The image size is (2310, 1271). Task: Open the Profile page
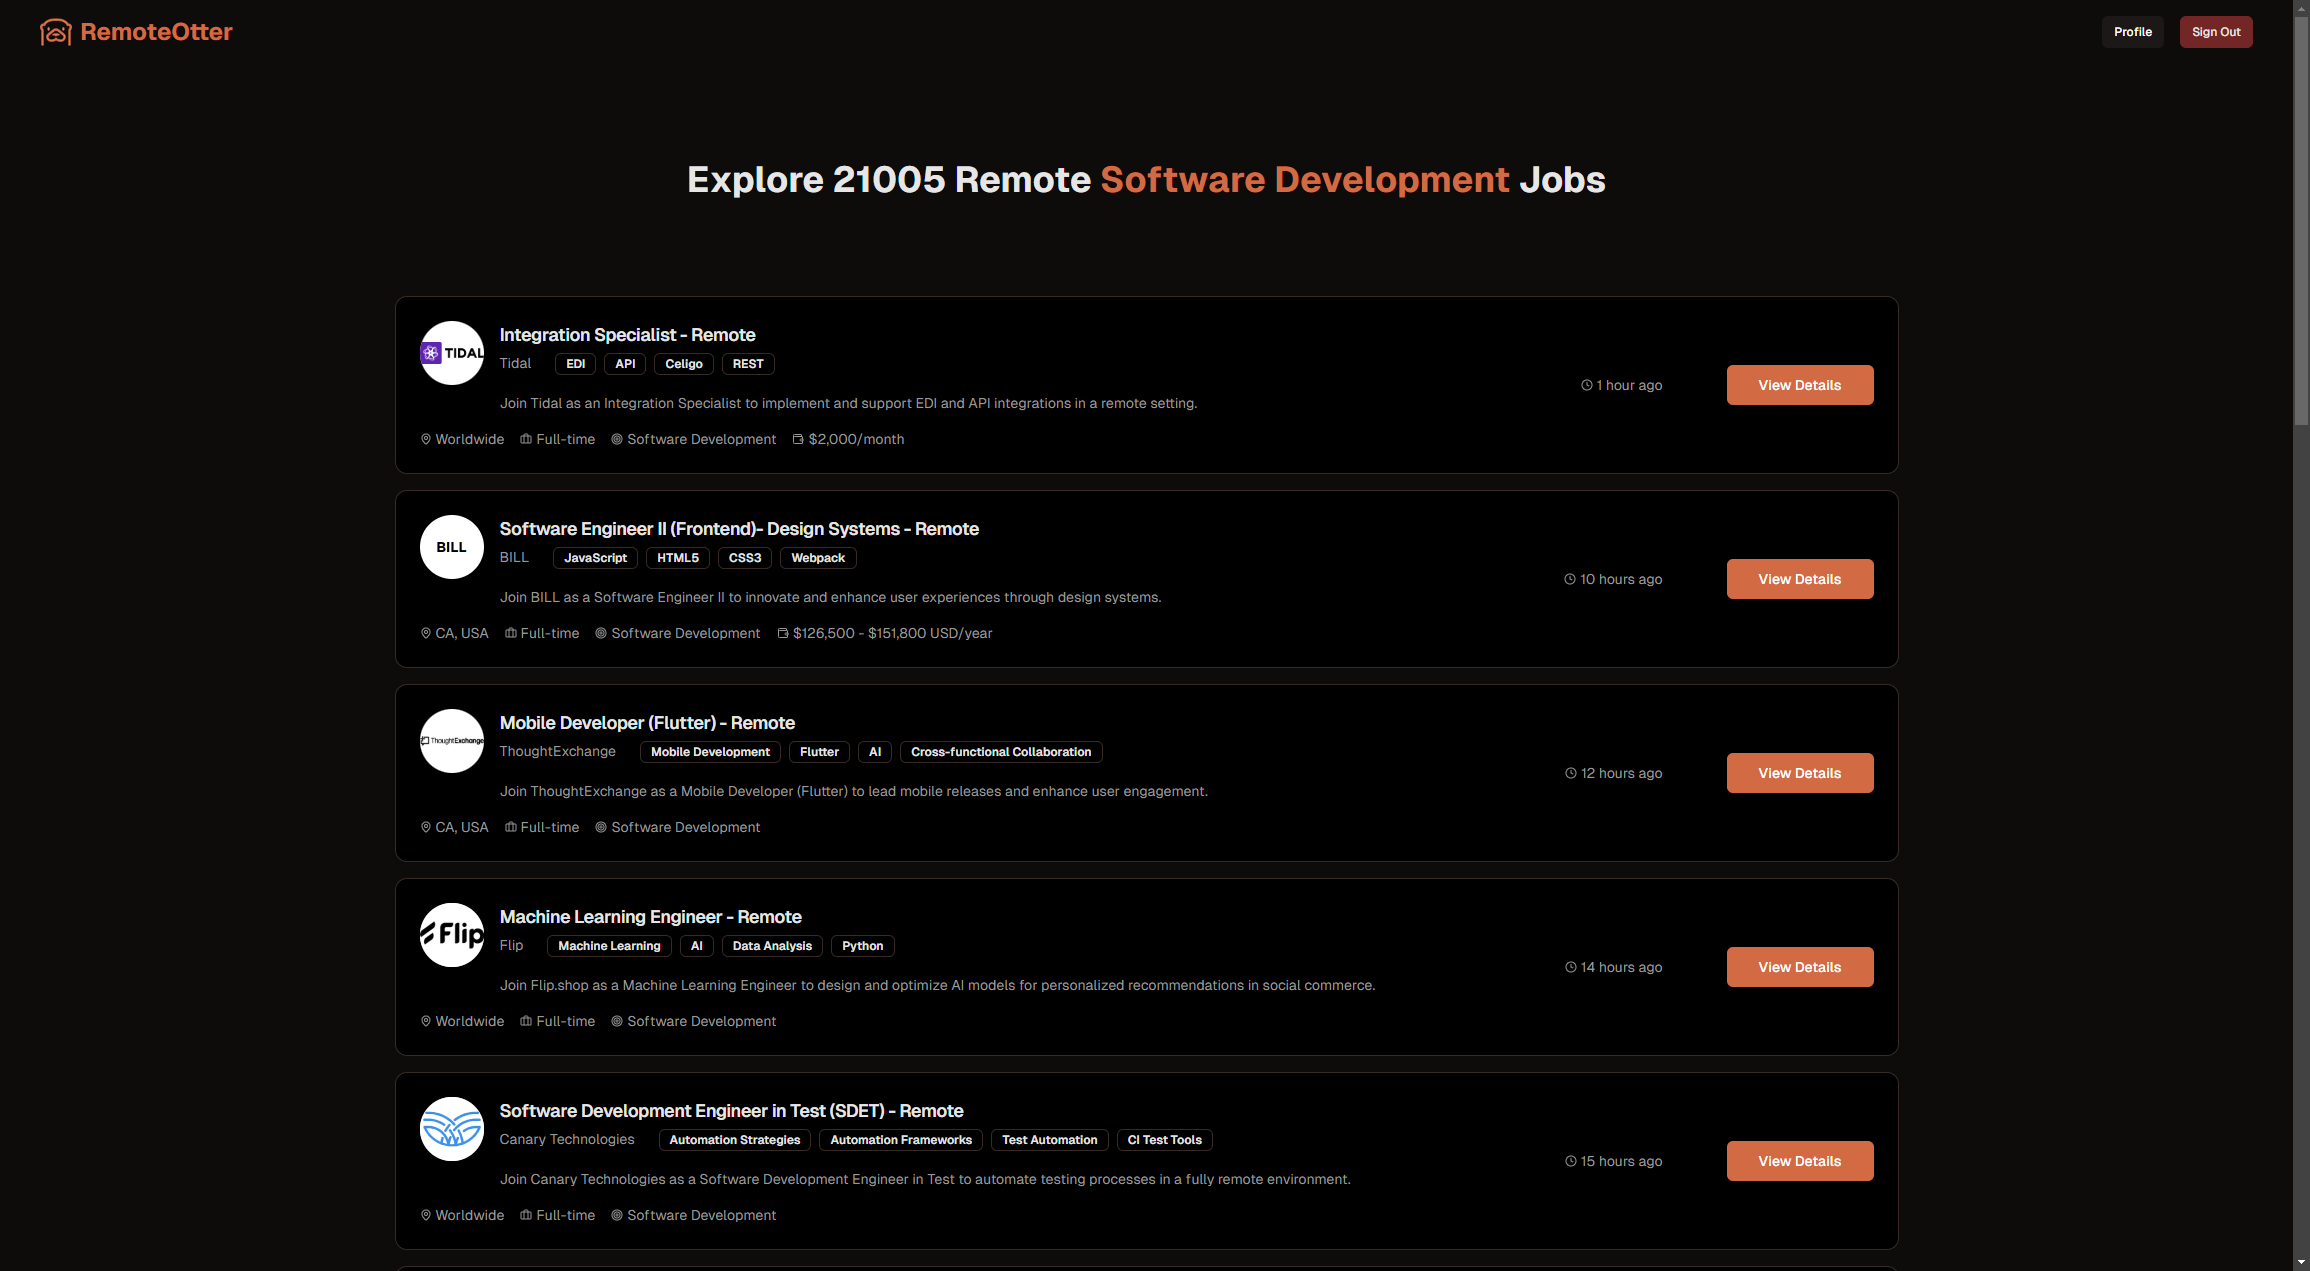pos(2132,32)
